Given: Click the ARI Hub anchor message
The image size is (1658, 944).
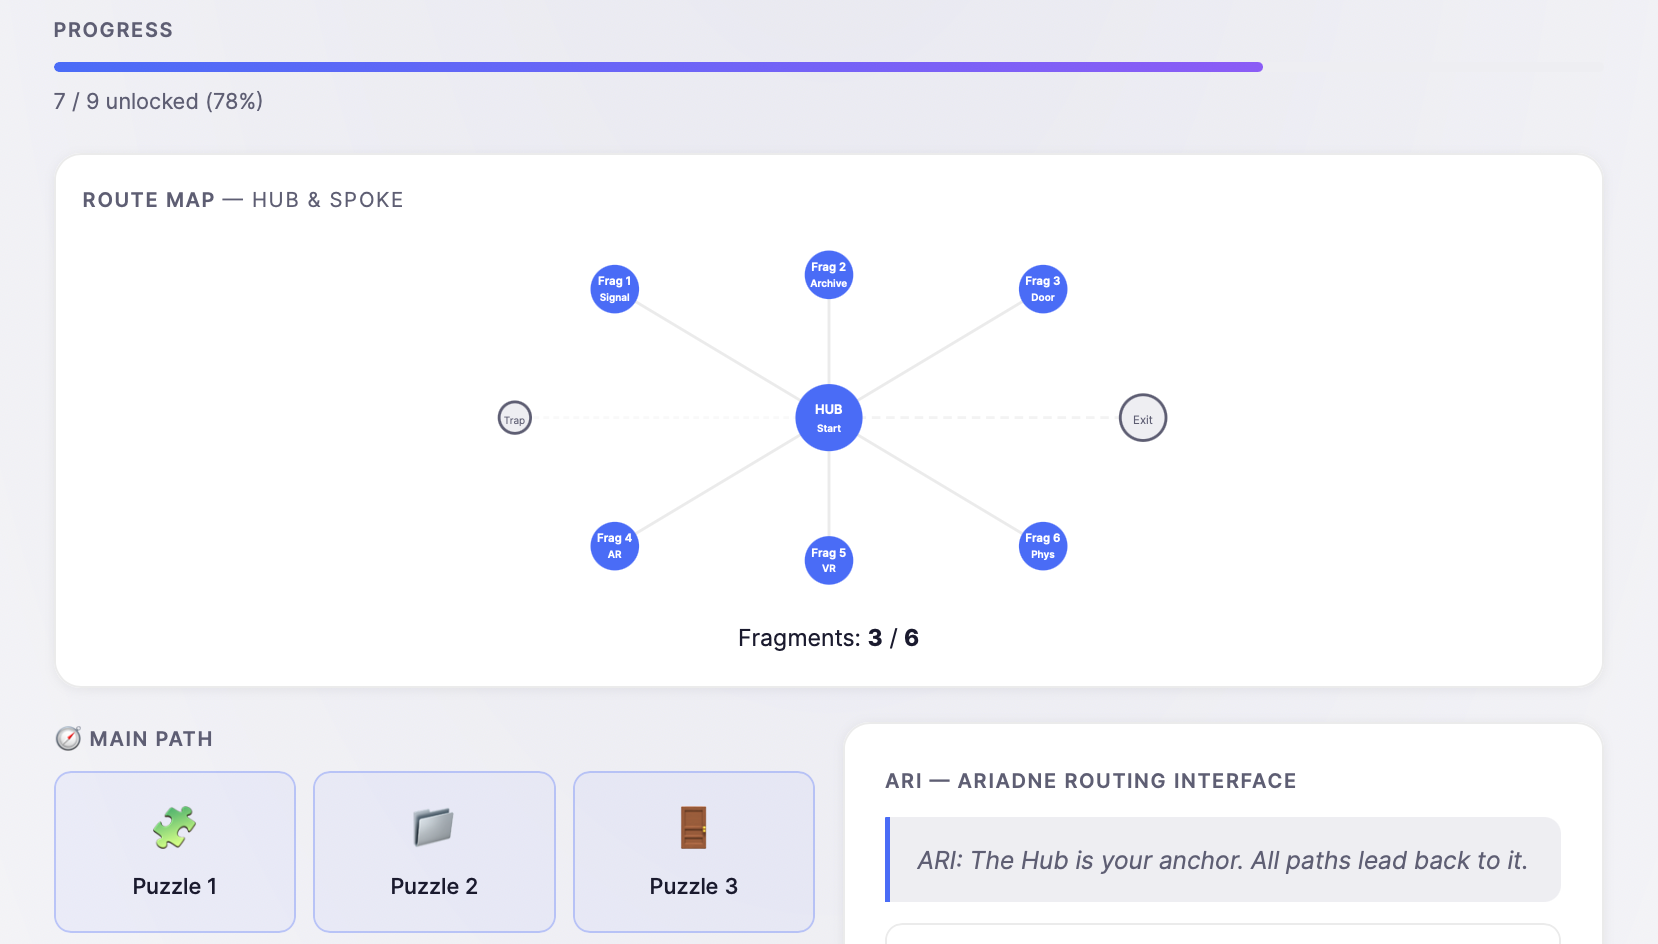Looking at the screenshot, I should 1223,860.
